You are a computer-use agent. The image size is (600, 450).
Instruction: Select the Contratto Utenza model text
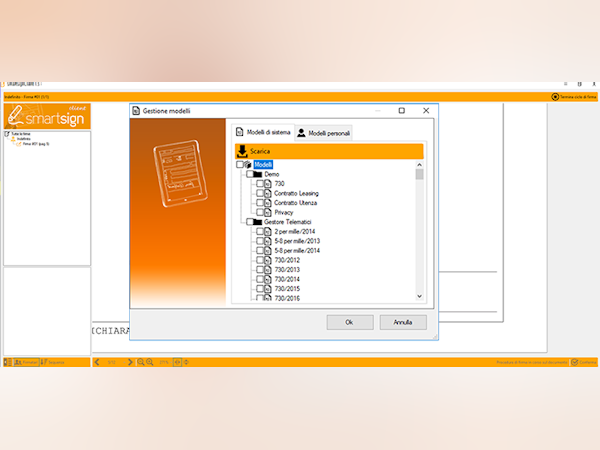click(295, 203)
